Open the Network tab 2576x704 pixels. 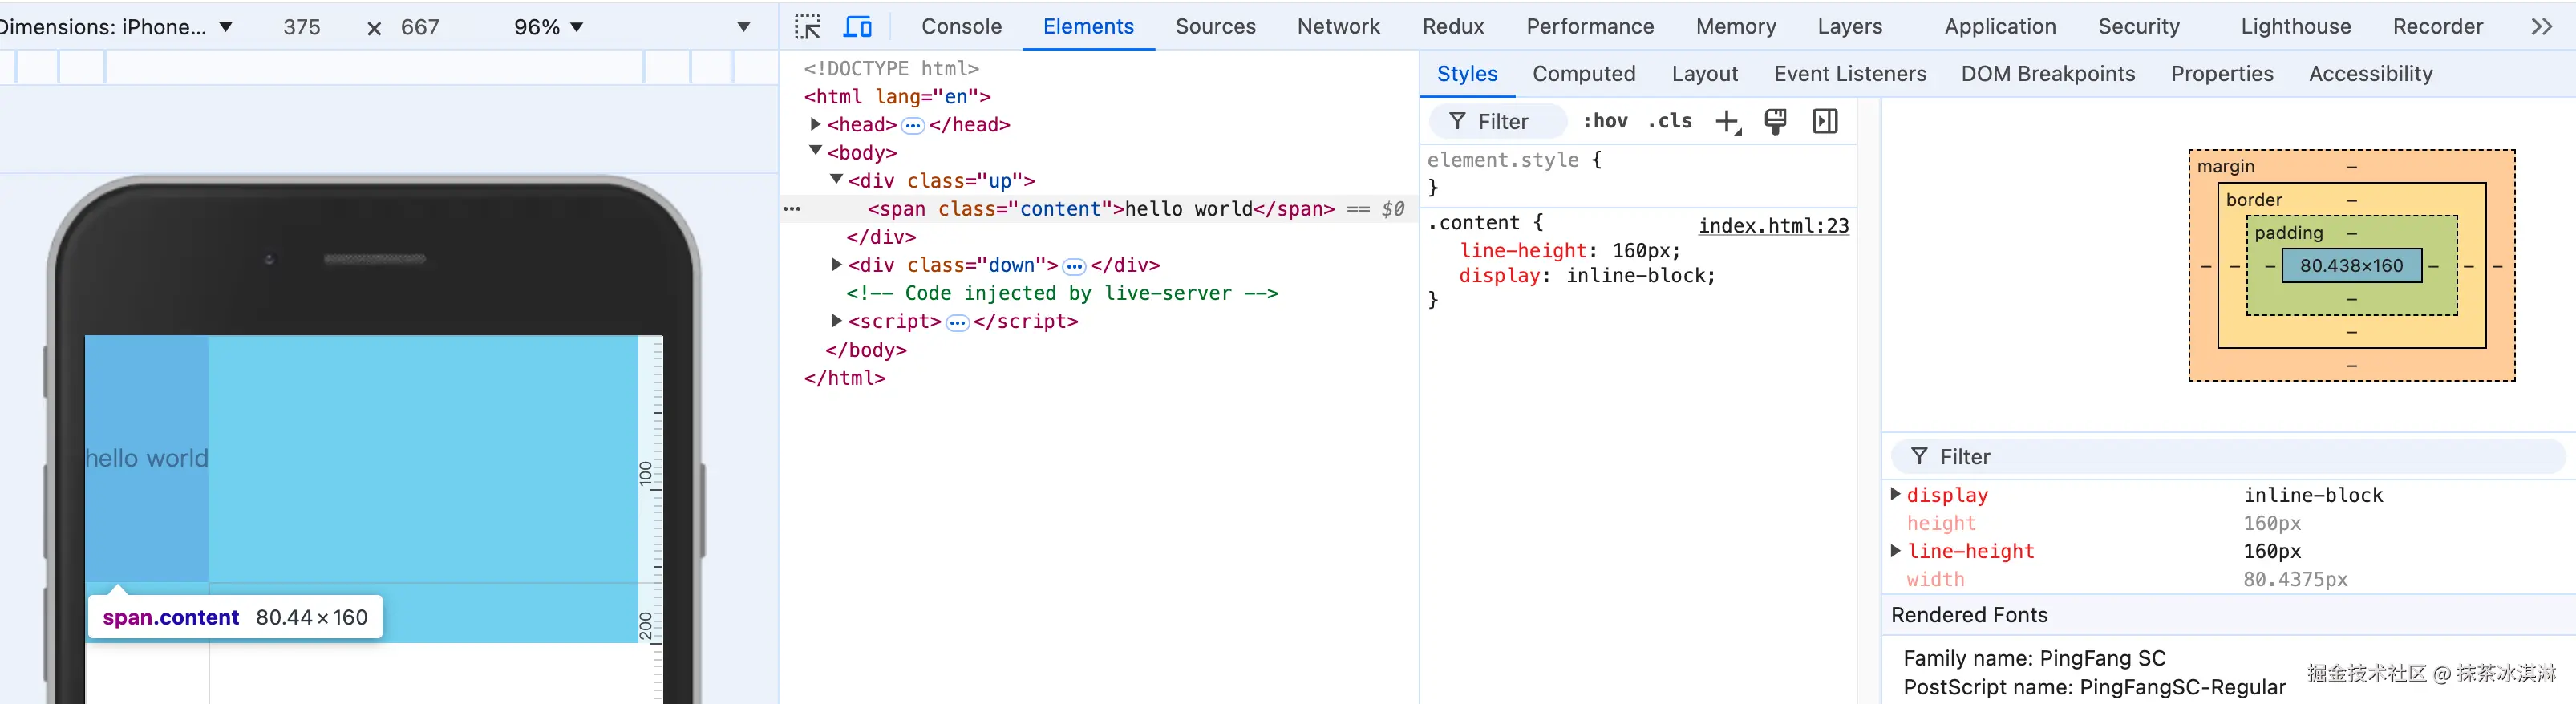pos(1338,27)
